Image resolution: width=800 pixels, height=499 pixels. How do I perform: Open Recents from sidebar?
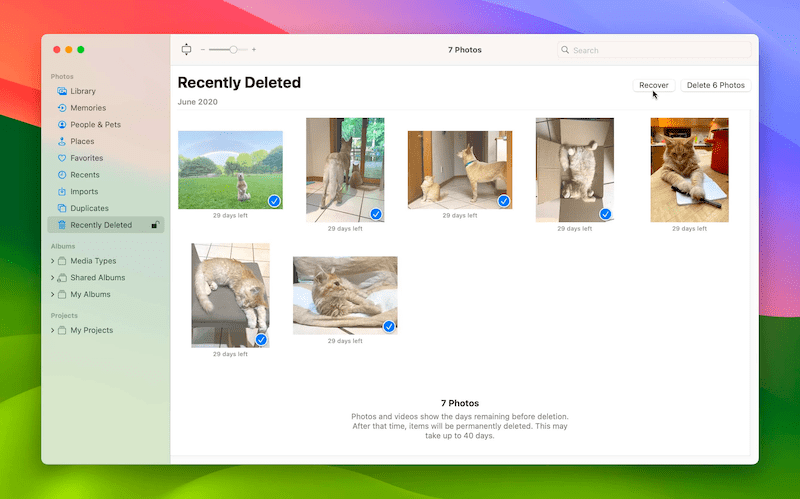106,174
